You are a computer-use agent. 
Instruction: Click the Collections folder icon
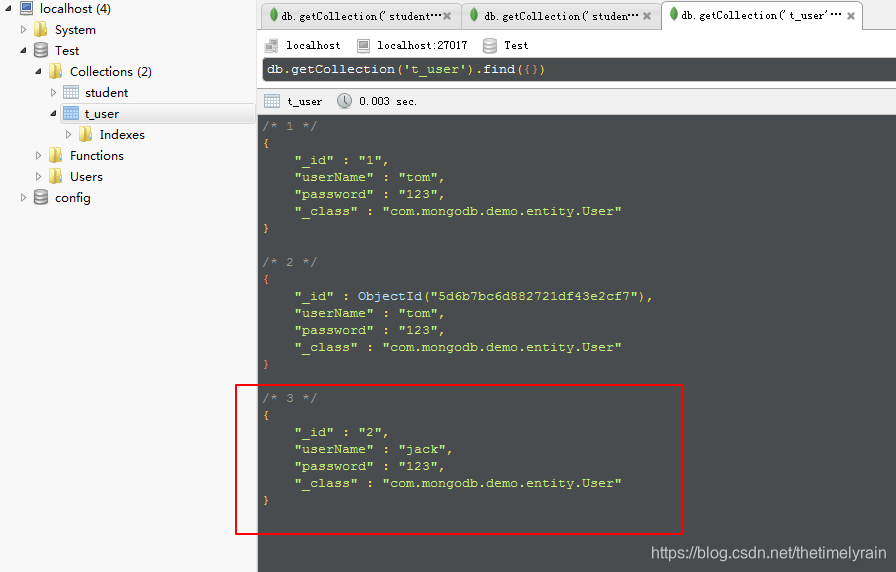55,71
